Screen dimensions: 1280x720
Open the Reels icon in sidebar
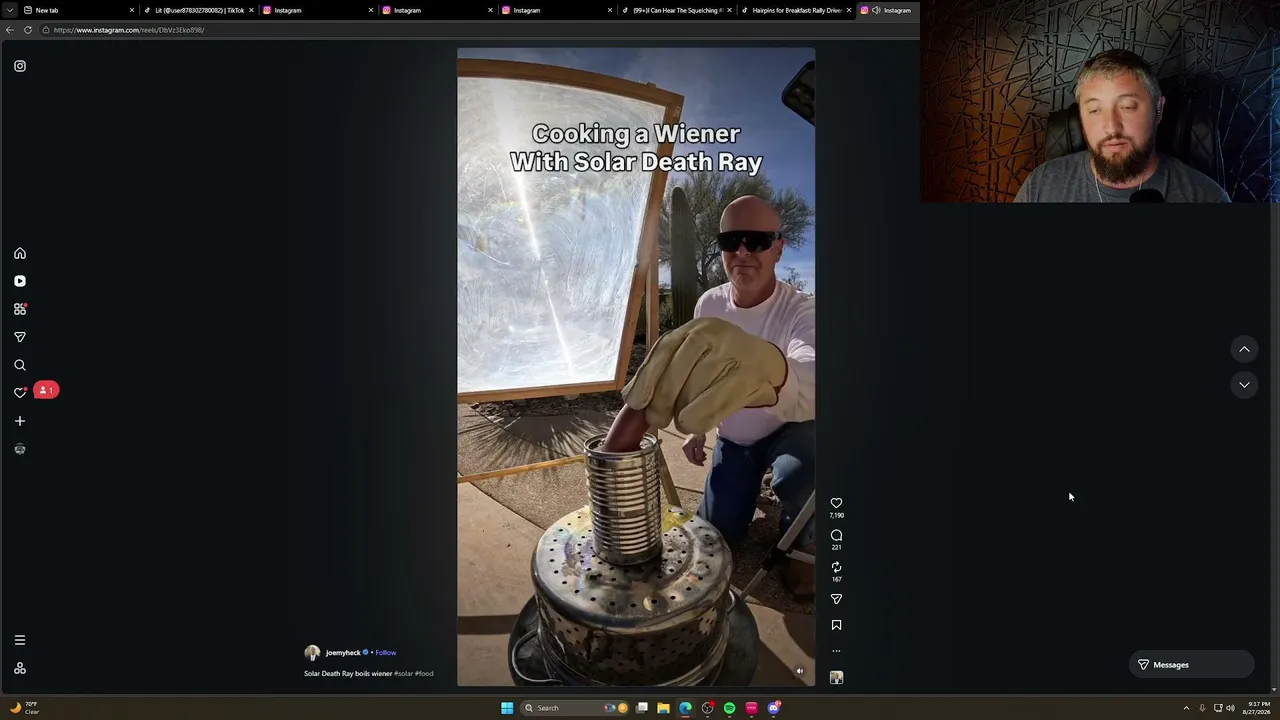point(20,281)
